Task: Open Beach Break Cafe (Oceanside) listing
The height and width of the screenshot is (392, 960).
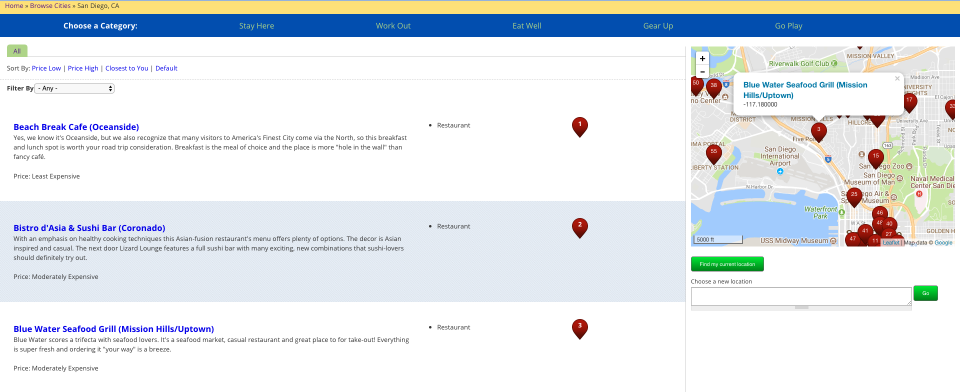Action: point(77,127)
